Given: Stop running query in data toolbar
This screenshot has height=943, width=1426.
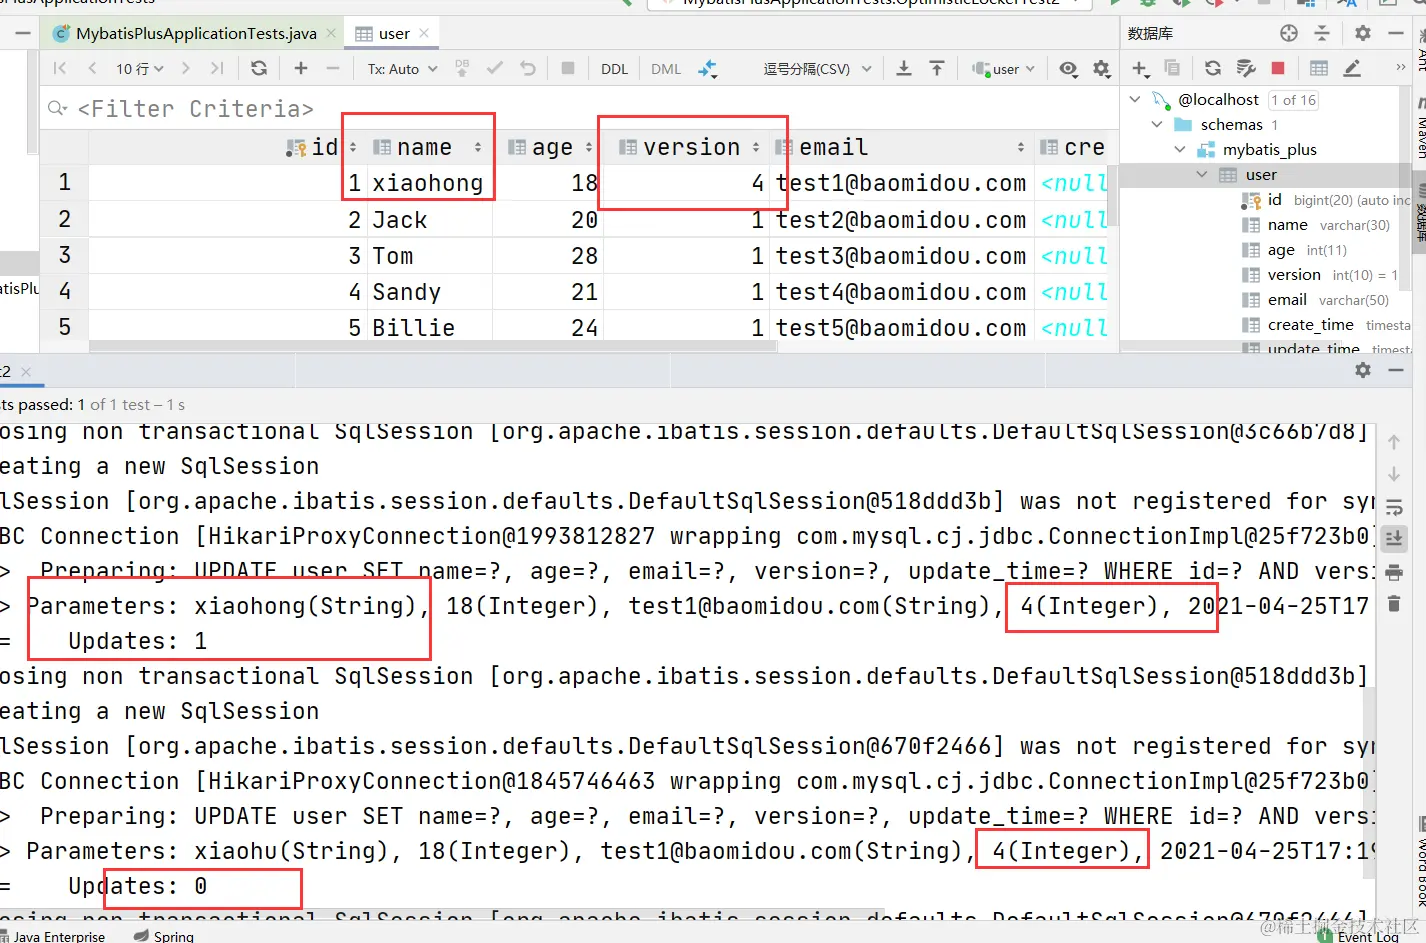Looking at the screenshot, I should [568, 68].
